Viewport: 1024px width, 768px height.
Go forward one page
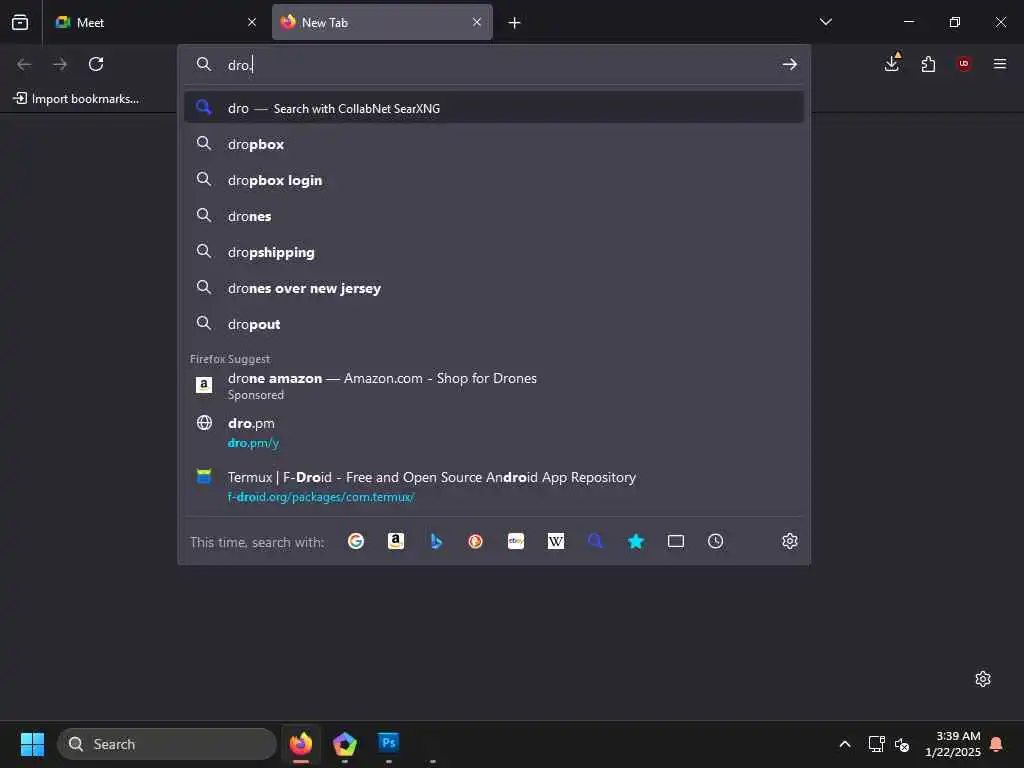[x=60, y=64]
